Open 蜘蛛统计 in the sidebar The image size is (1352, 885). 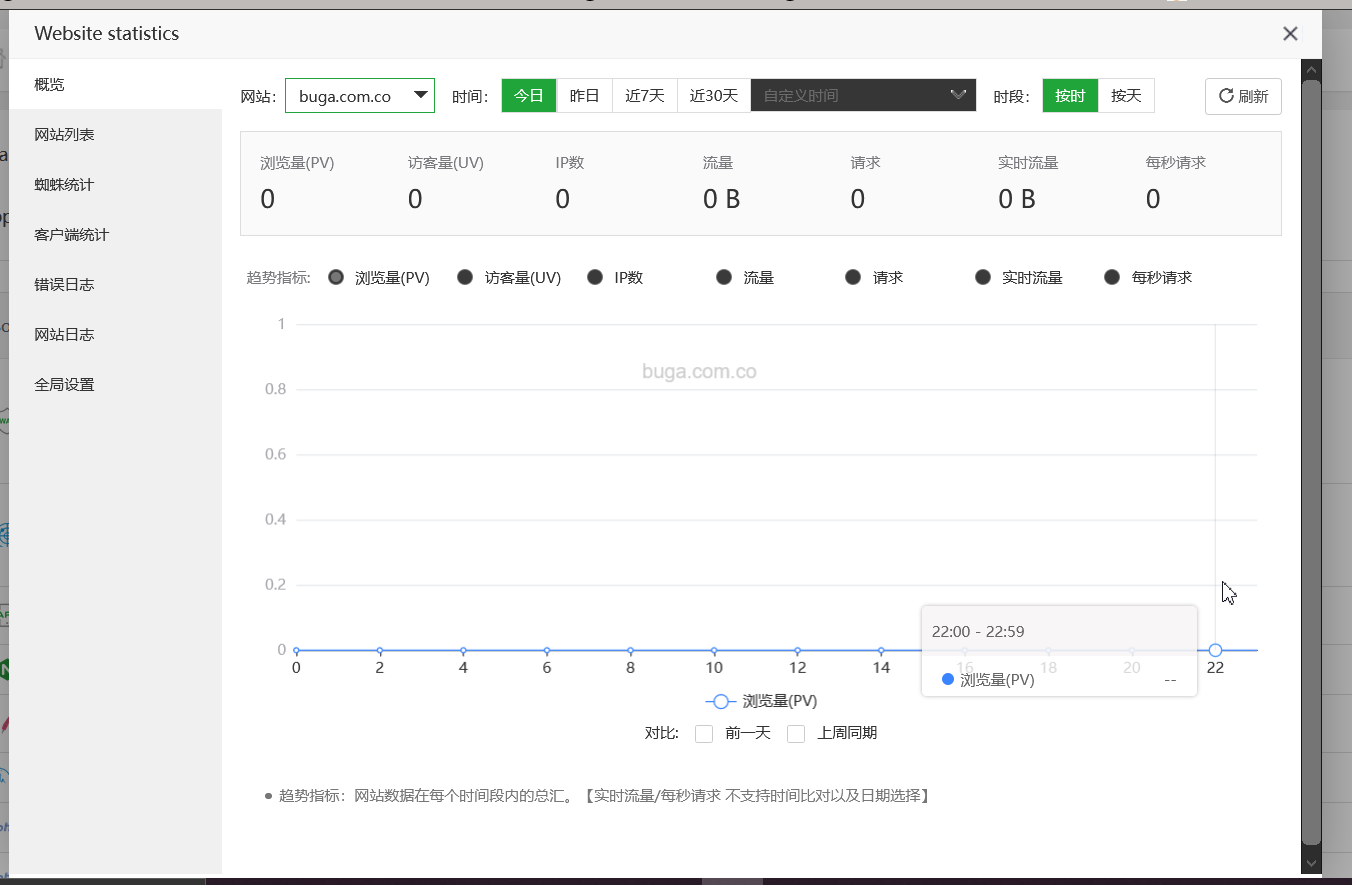(64, 185)
